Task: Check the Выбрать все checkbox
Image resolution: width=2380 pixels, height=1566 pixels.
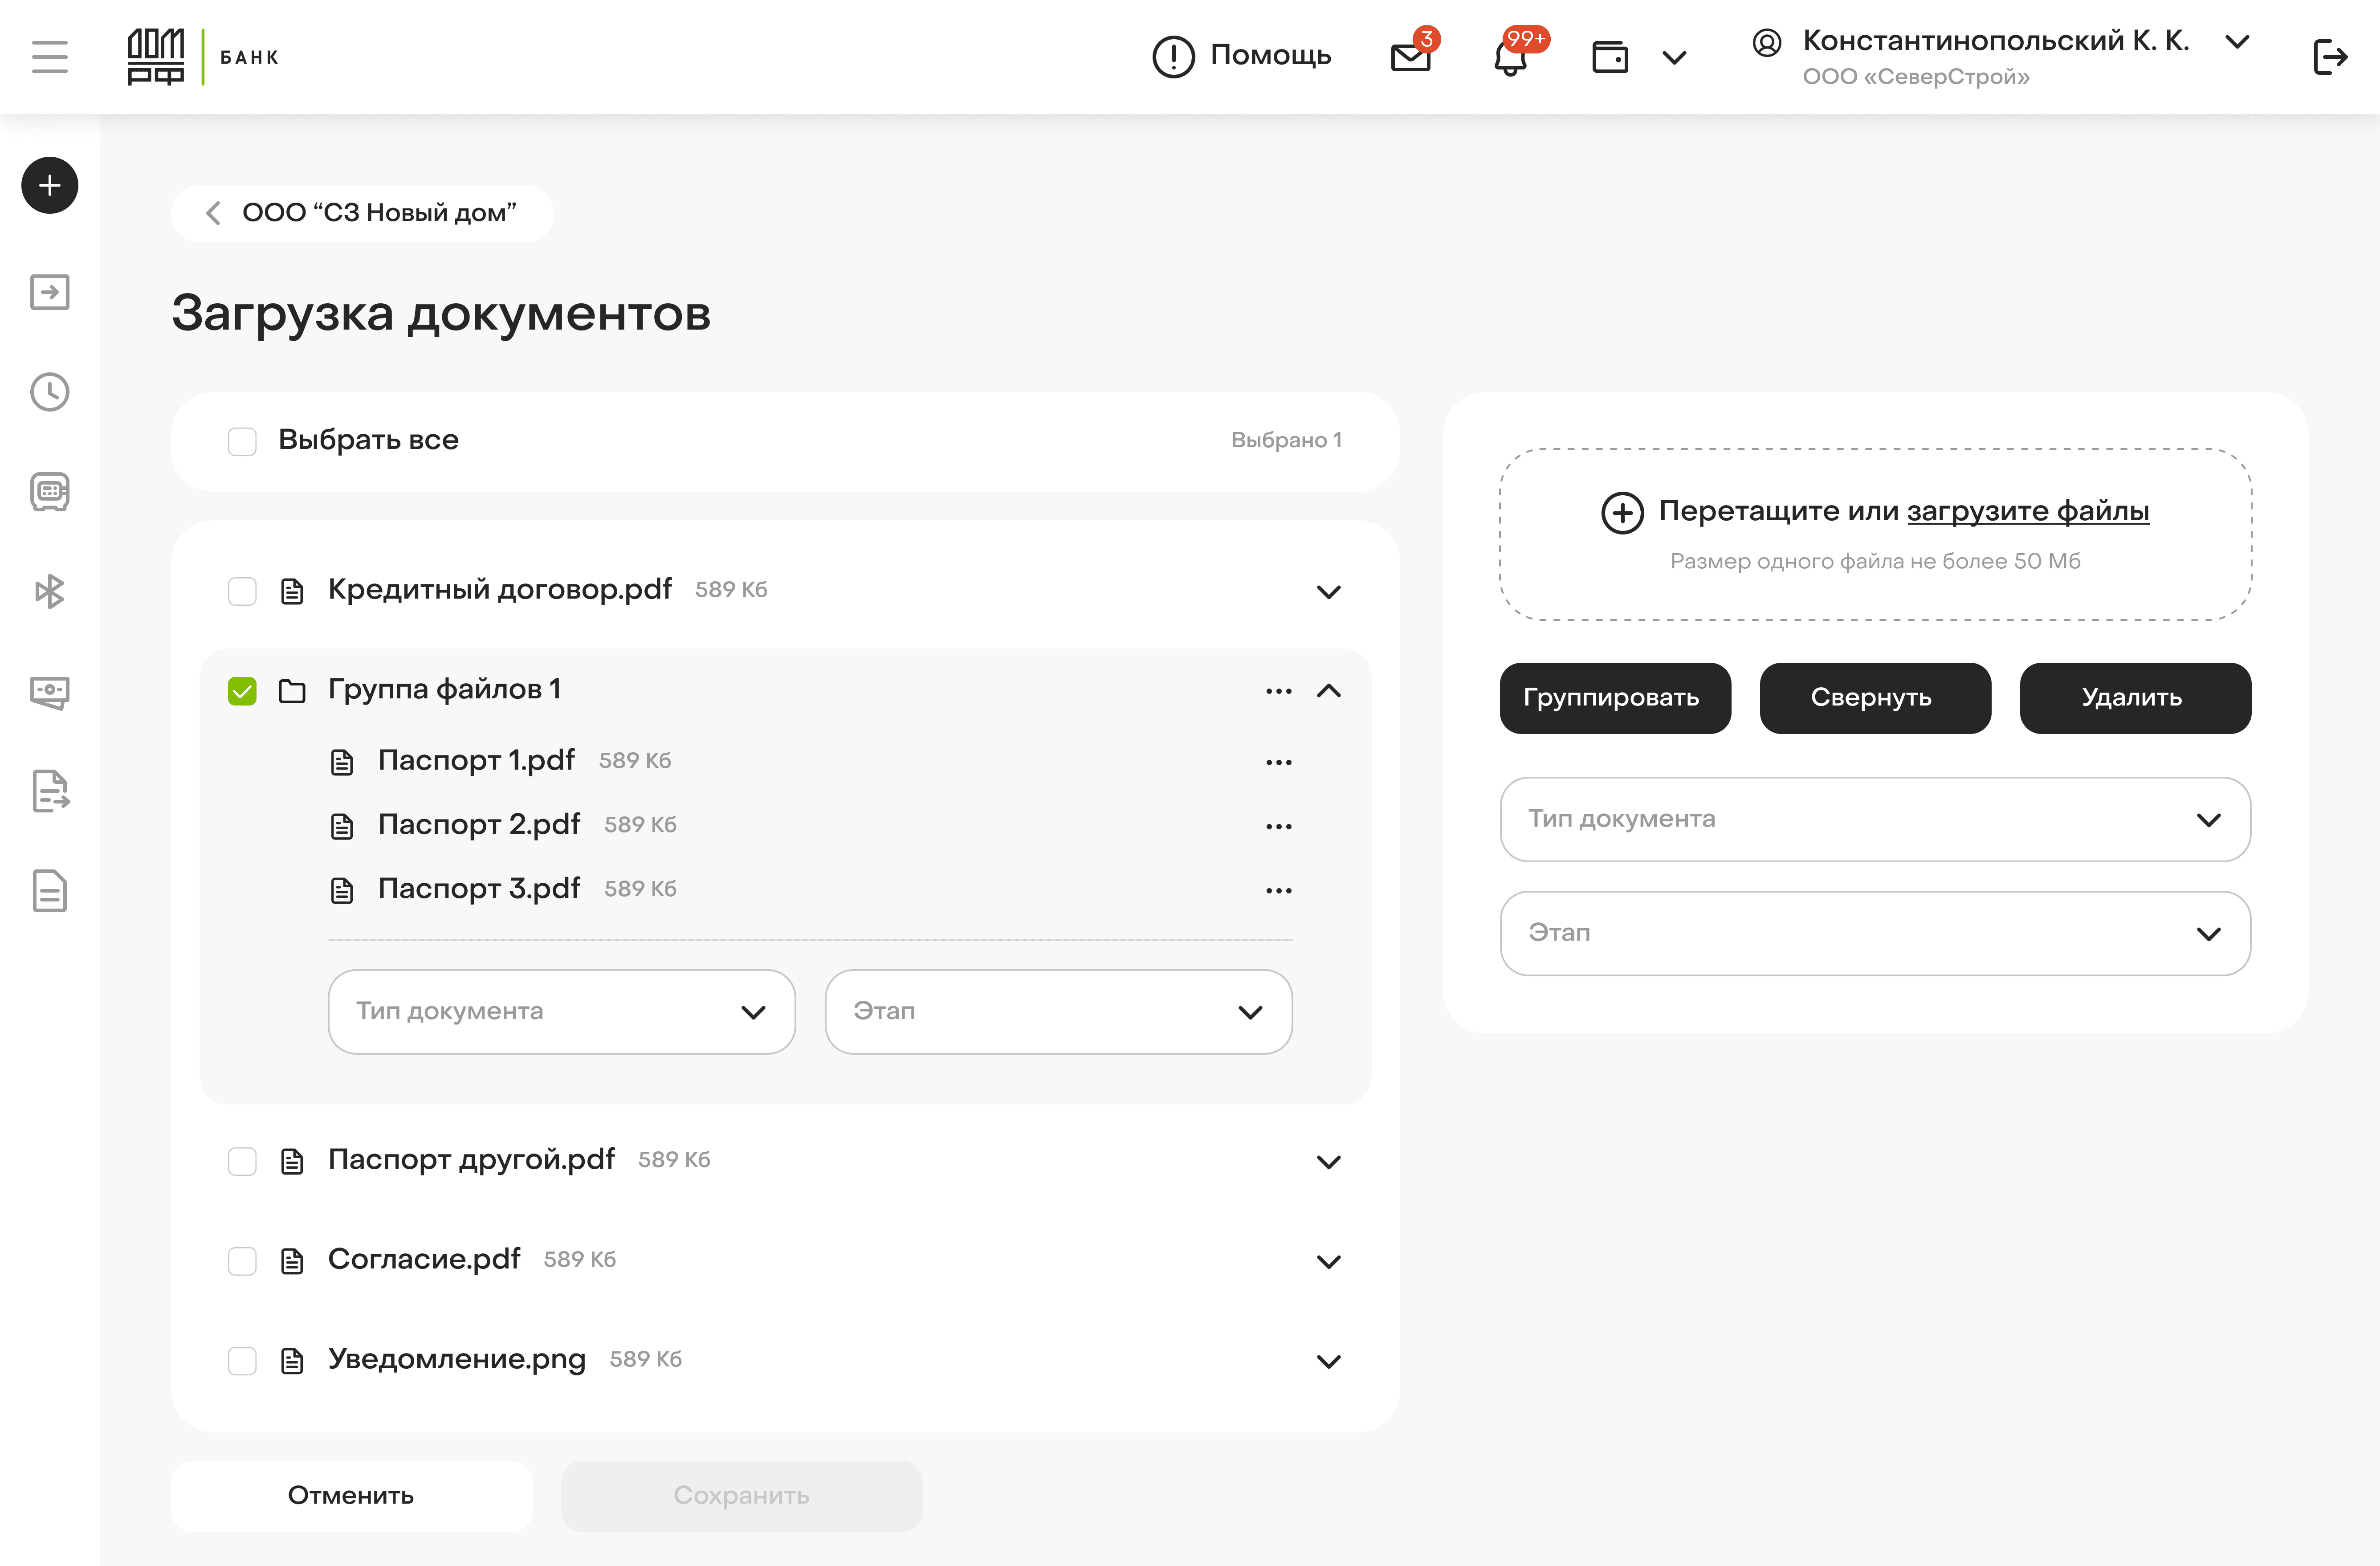Action: tap(242, 441)
